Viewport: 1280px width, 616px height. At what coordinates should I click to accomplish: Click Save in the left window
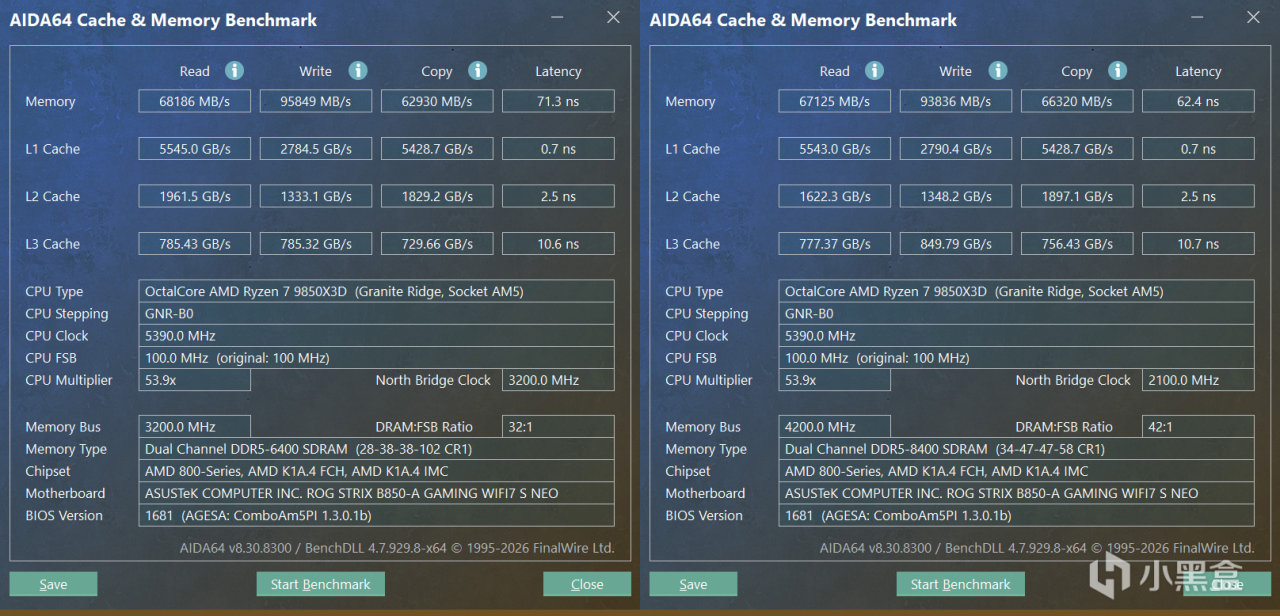(53, 584)
